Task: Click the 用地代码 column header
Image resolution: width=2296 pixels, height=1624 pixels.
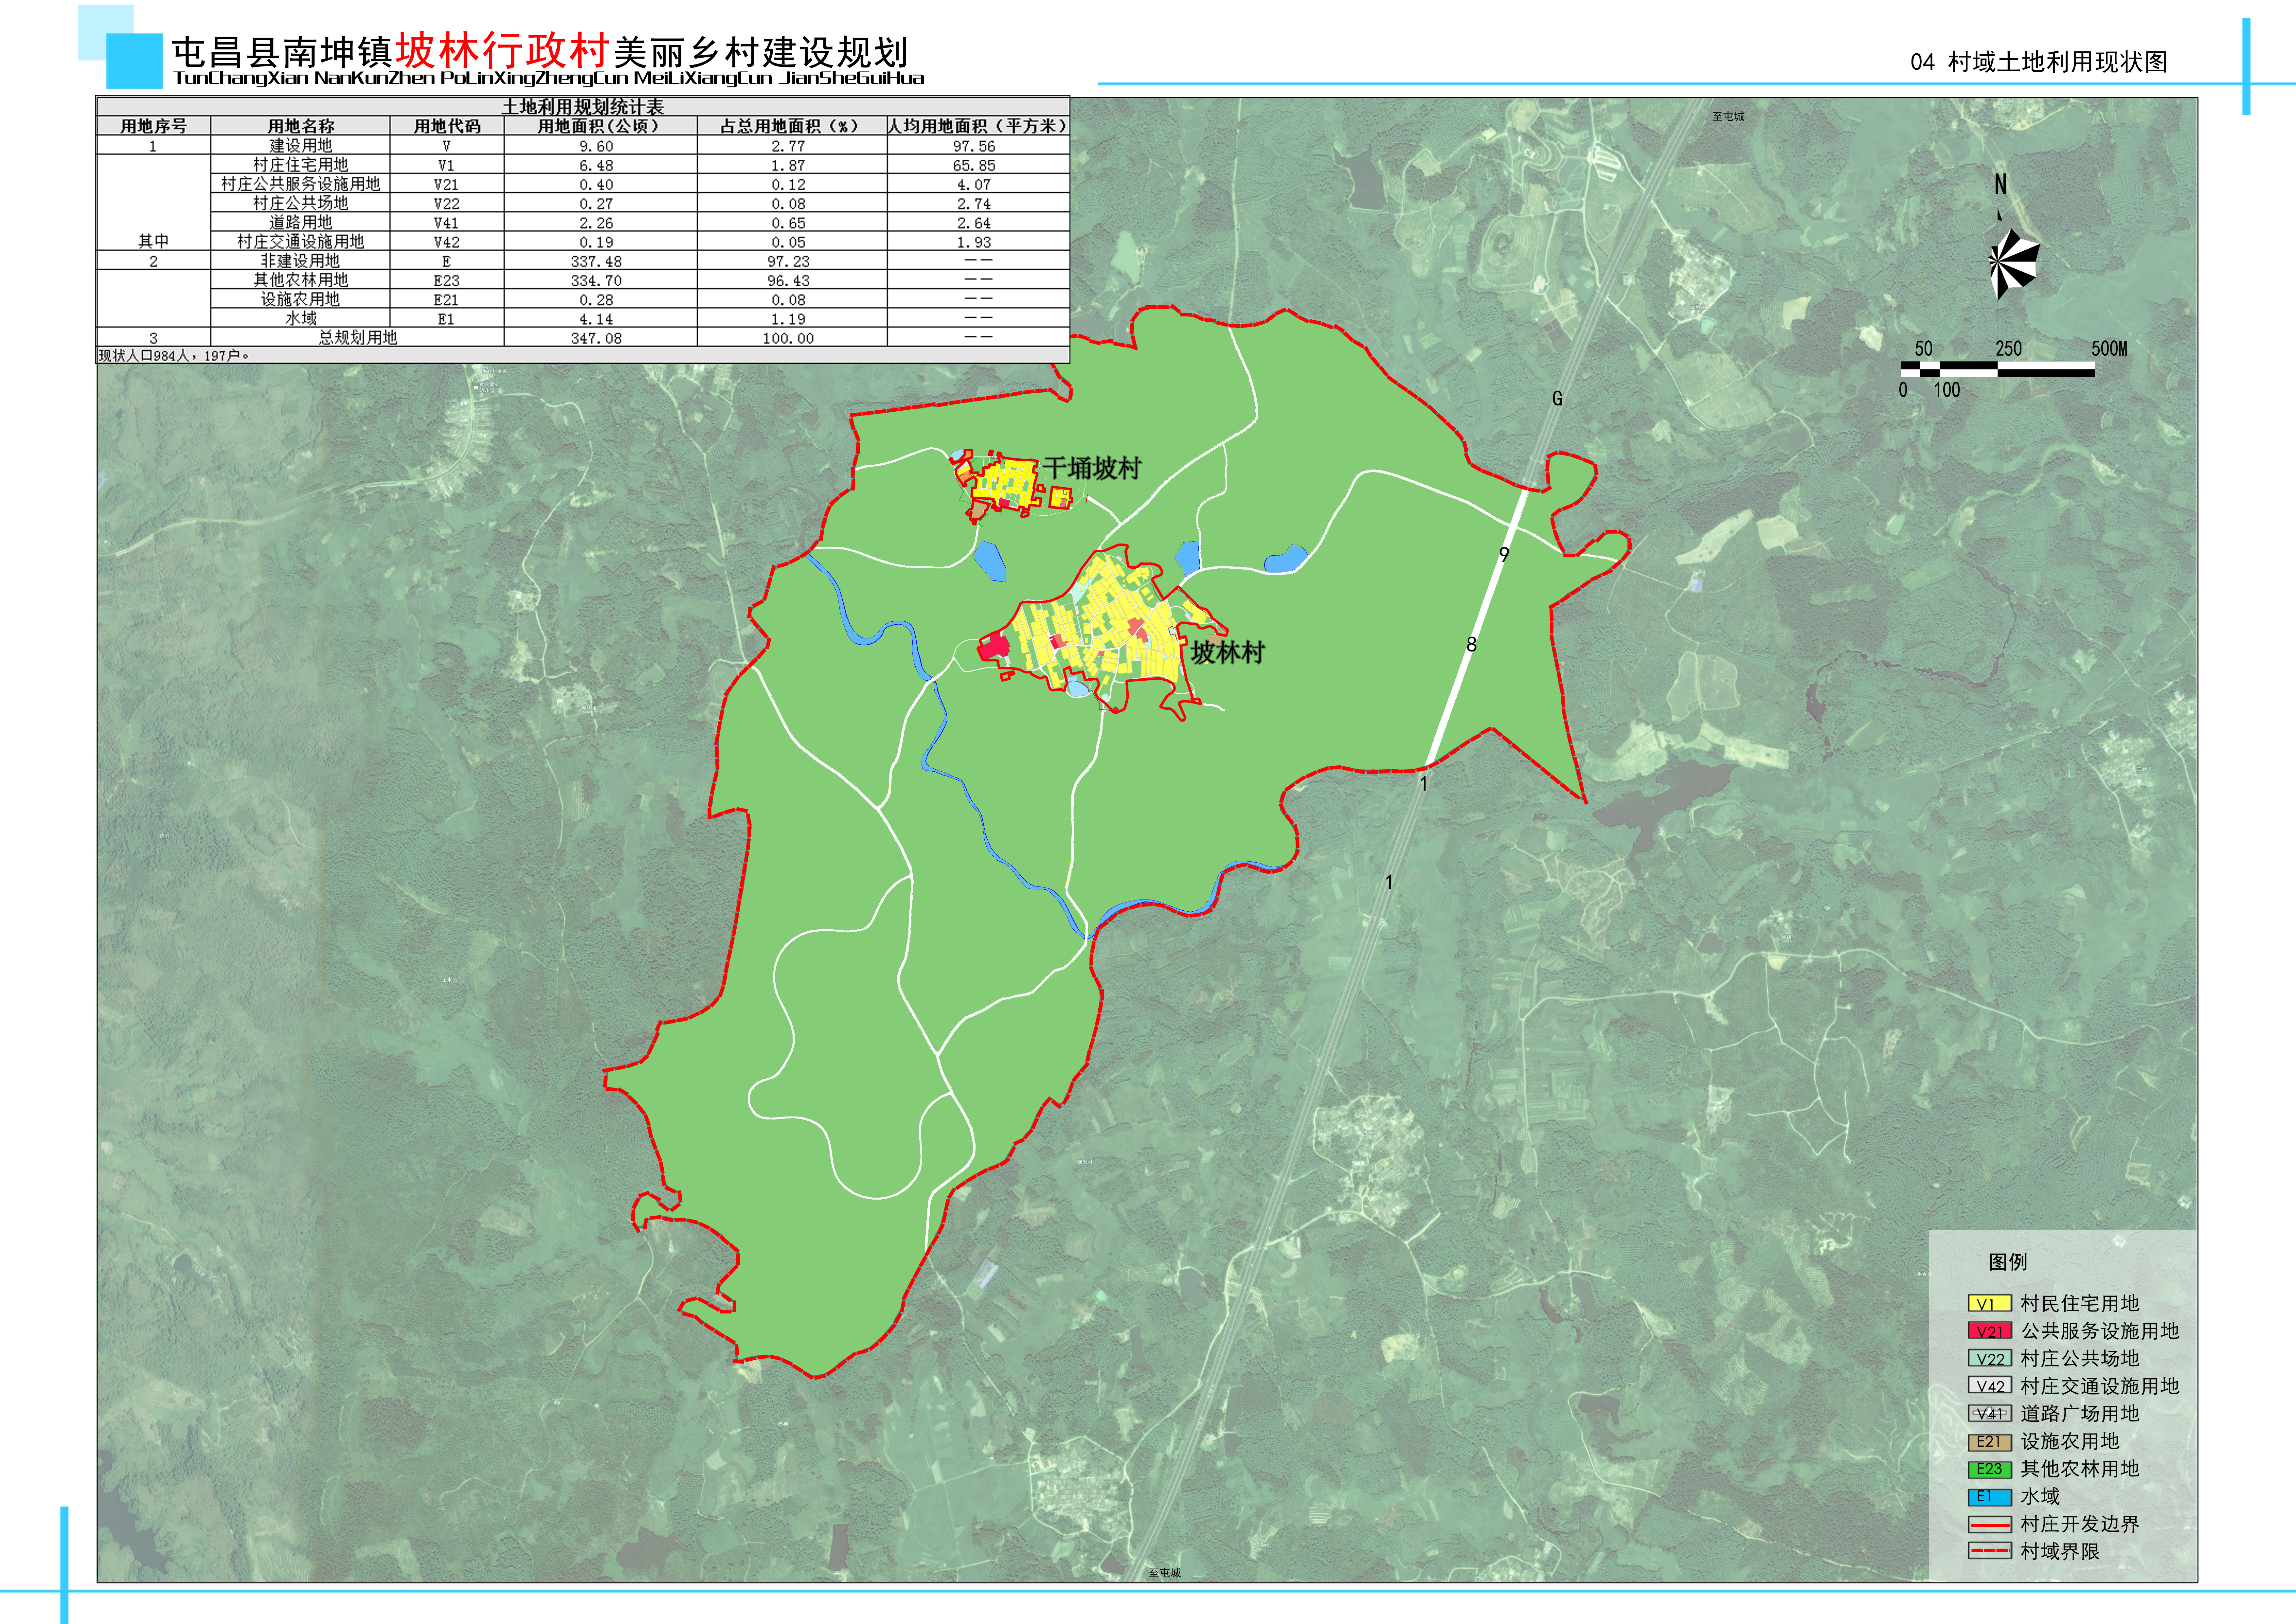Action: pos(447,126)
